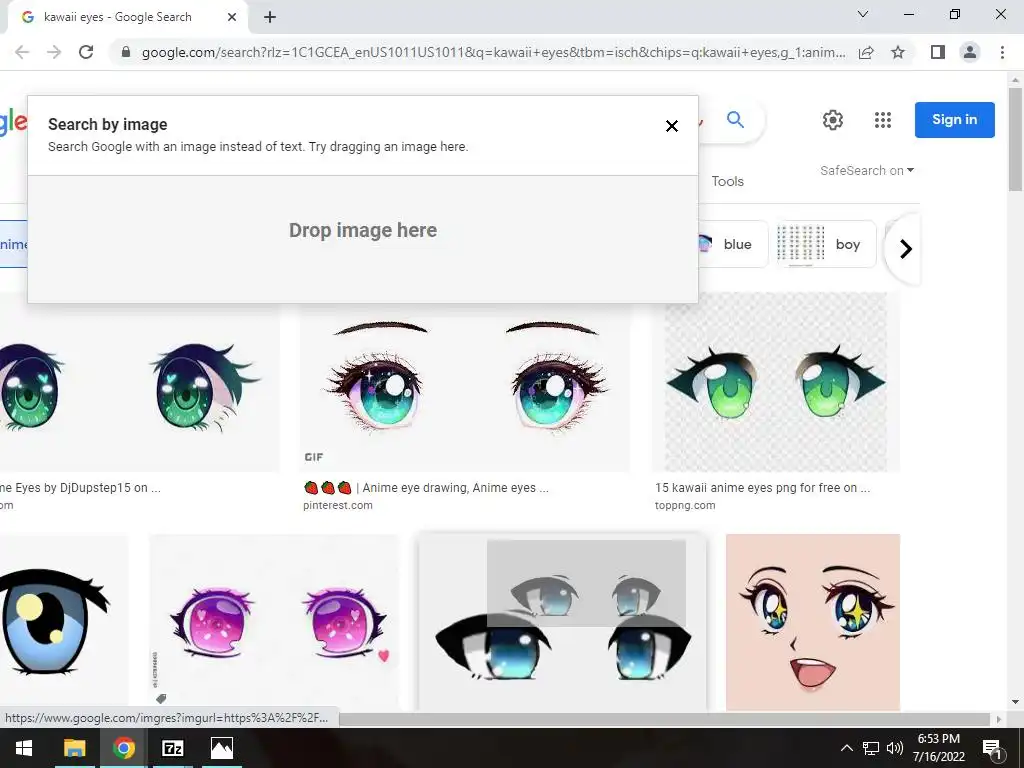Open the Google apps grid
The height and width of the screenshot is (768, 1024).
tap(883, 120)
